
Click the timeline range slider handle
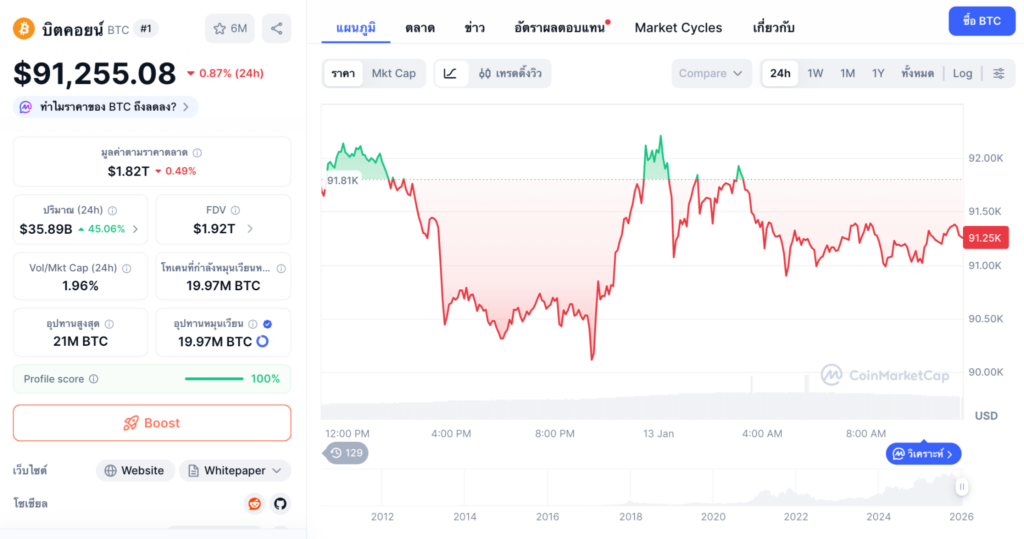pos(962,487)
